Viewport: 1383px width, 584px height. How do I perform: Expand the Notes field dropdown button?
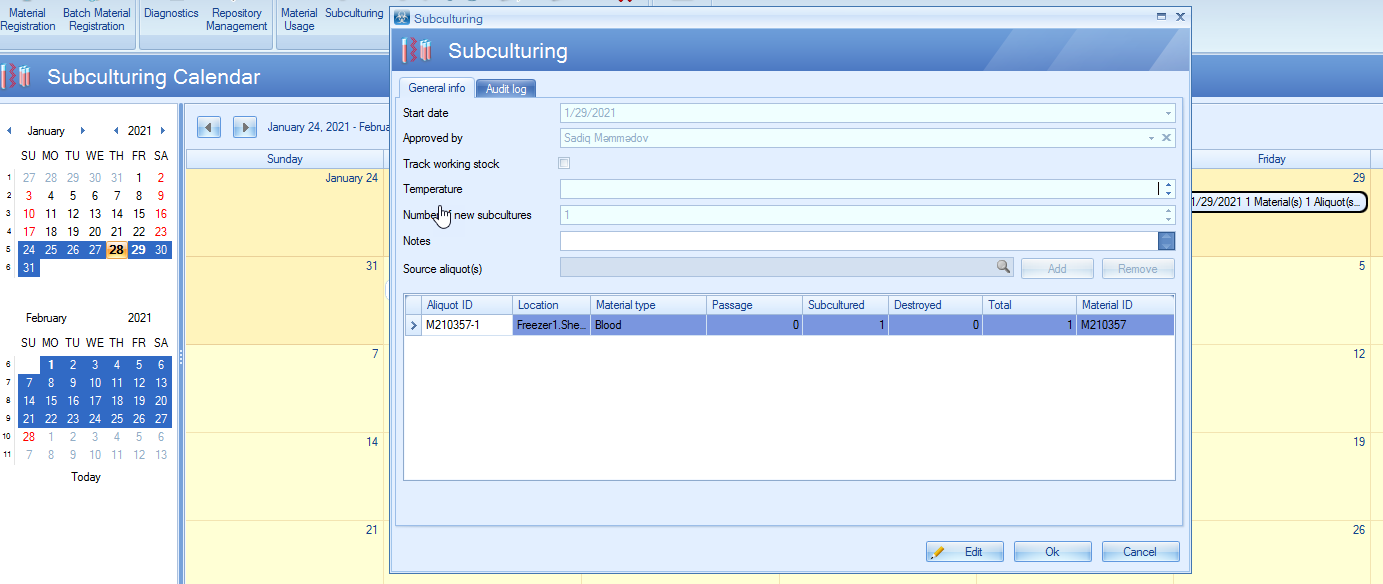click(x=1166, y=240)
